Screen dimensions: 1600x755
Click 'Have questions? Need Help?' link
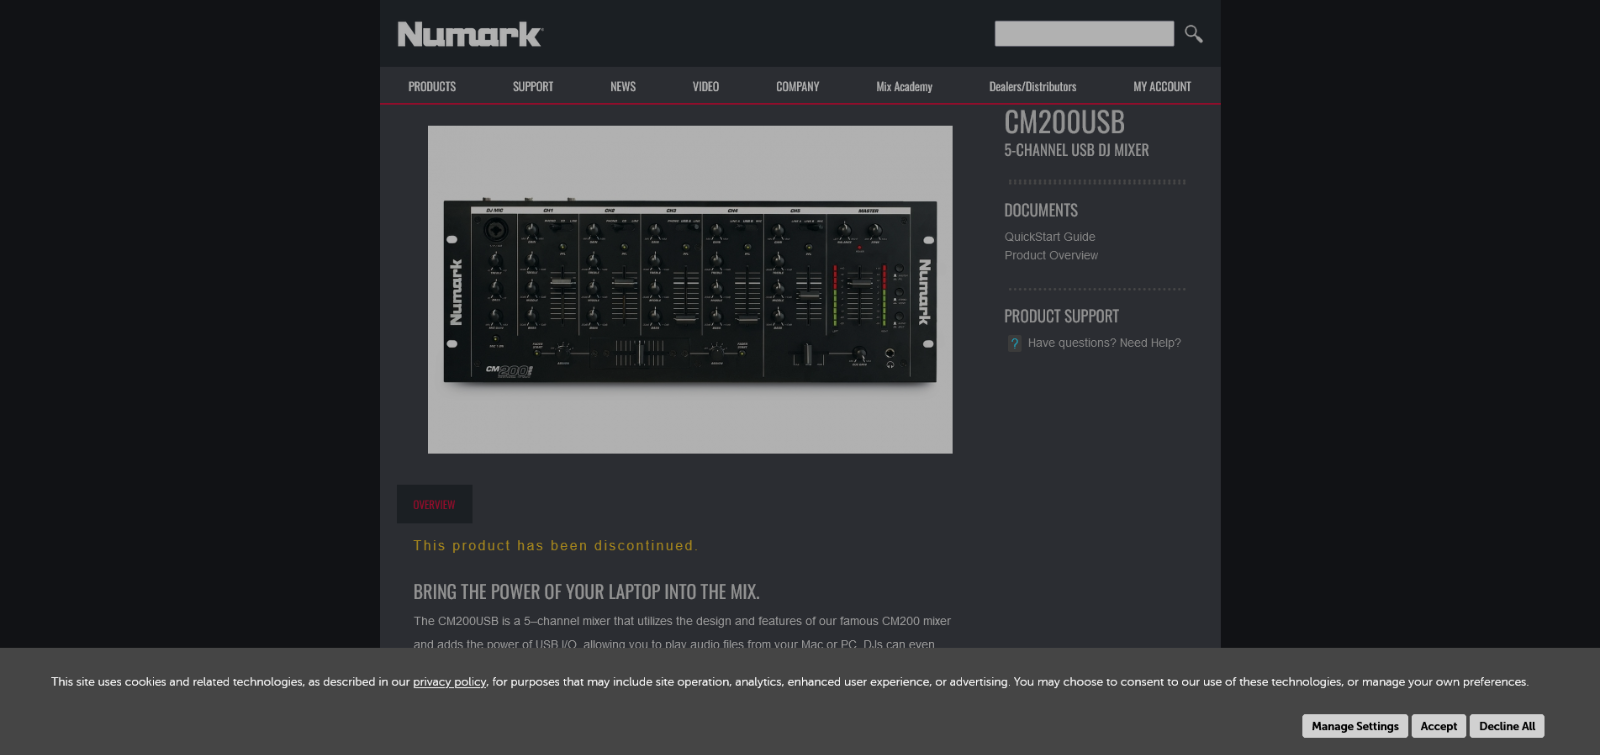tap(1104, 343)
